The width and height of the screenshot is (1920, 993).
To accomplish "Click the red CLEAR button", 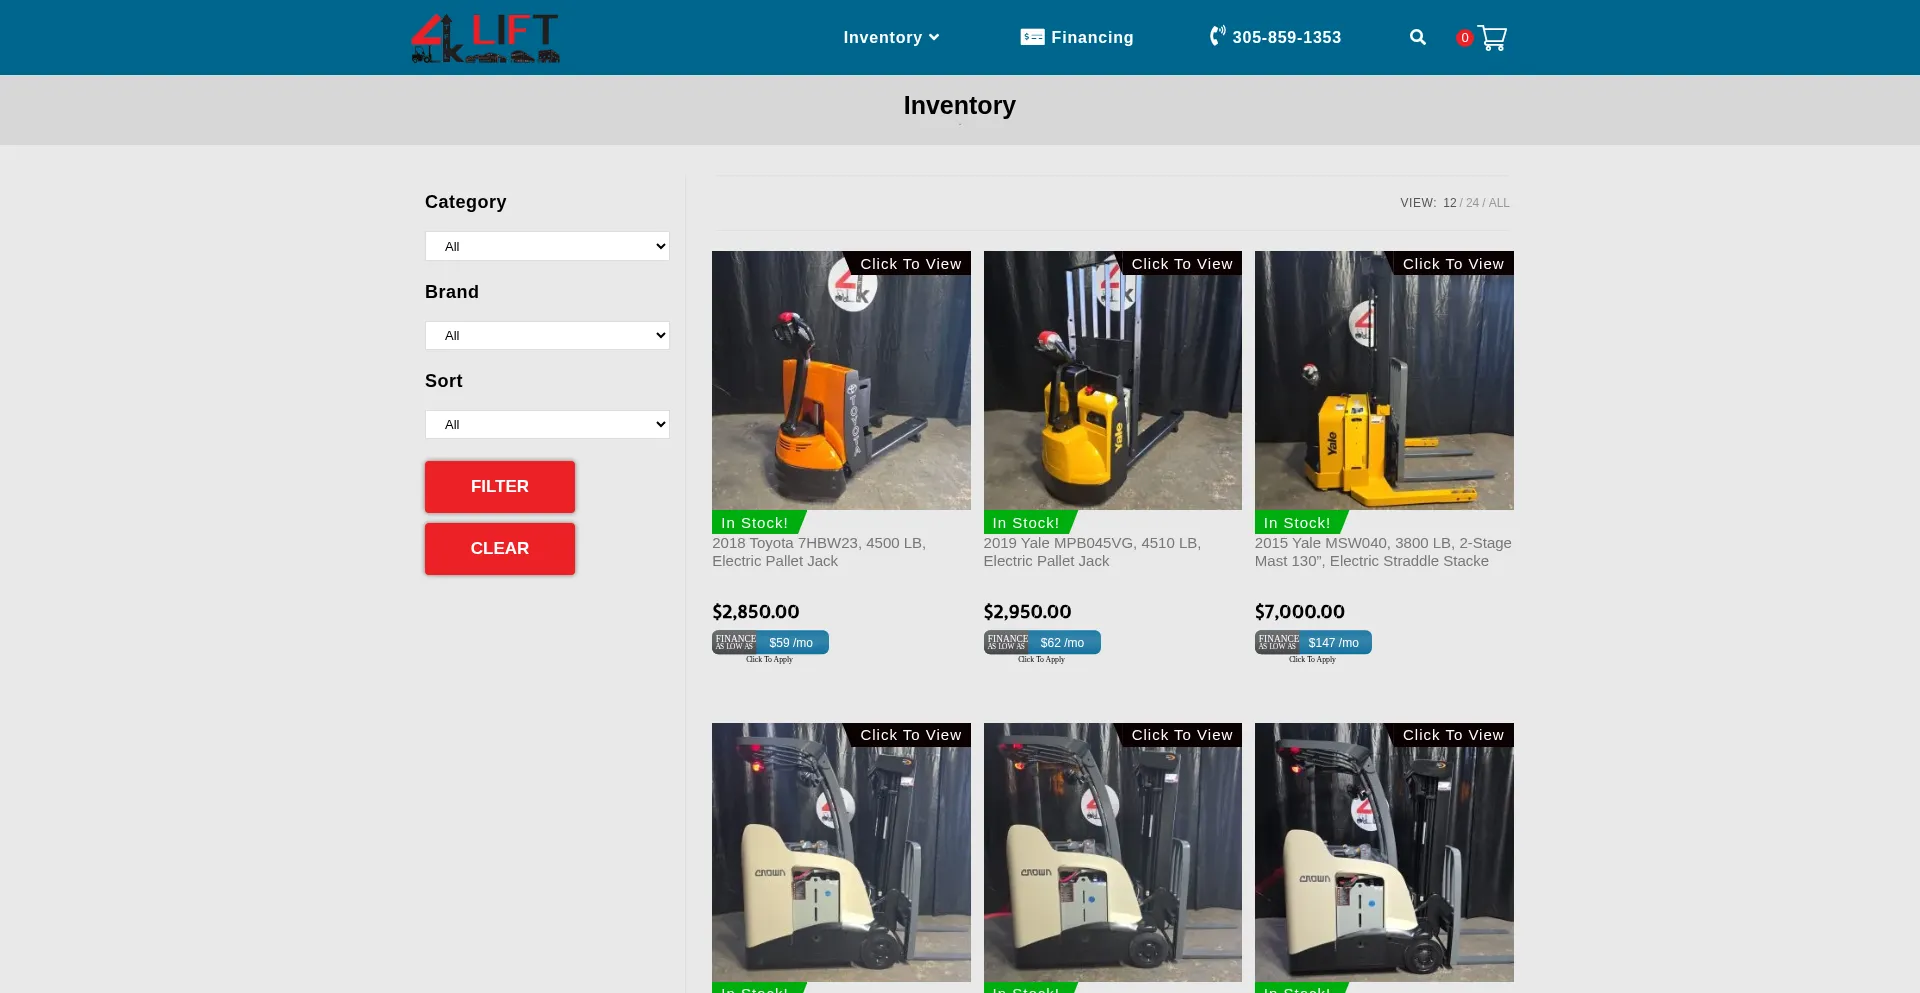I will (500, 549).
